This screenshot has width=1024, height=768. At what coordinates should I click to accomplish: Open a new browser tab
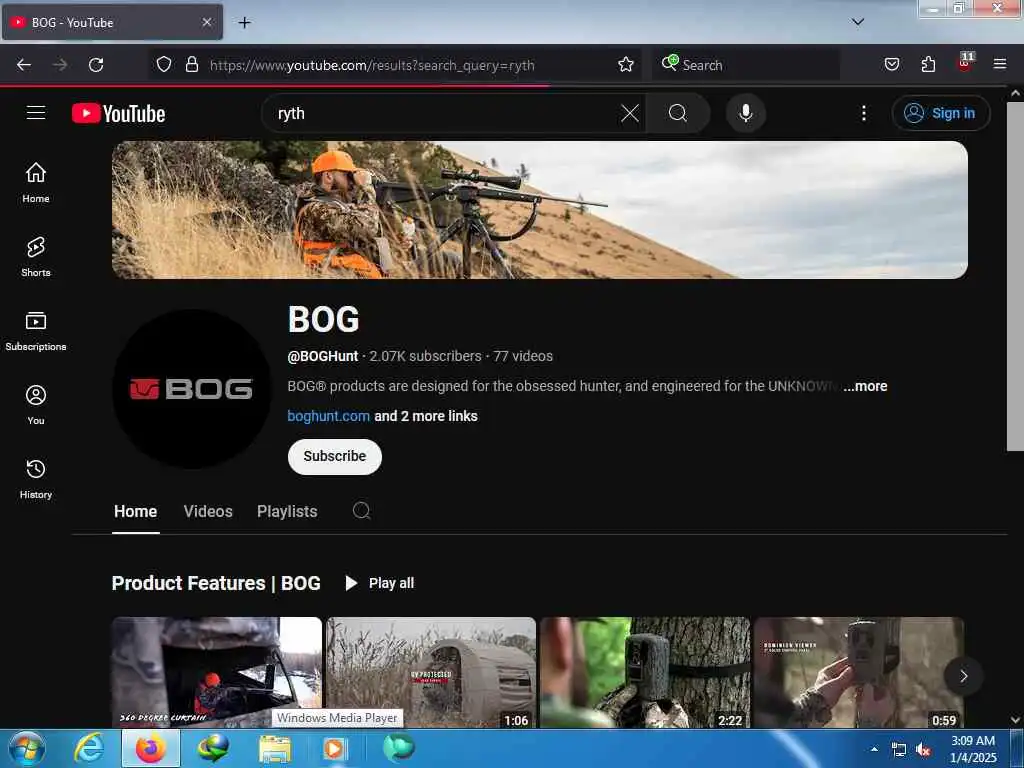(x=244, y=23)
